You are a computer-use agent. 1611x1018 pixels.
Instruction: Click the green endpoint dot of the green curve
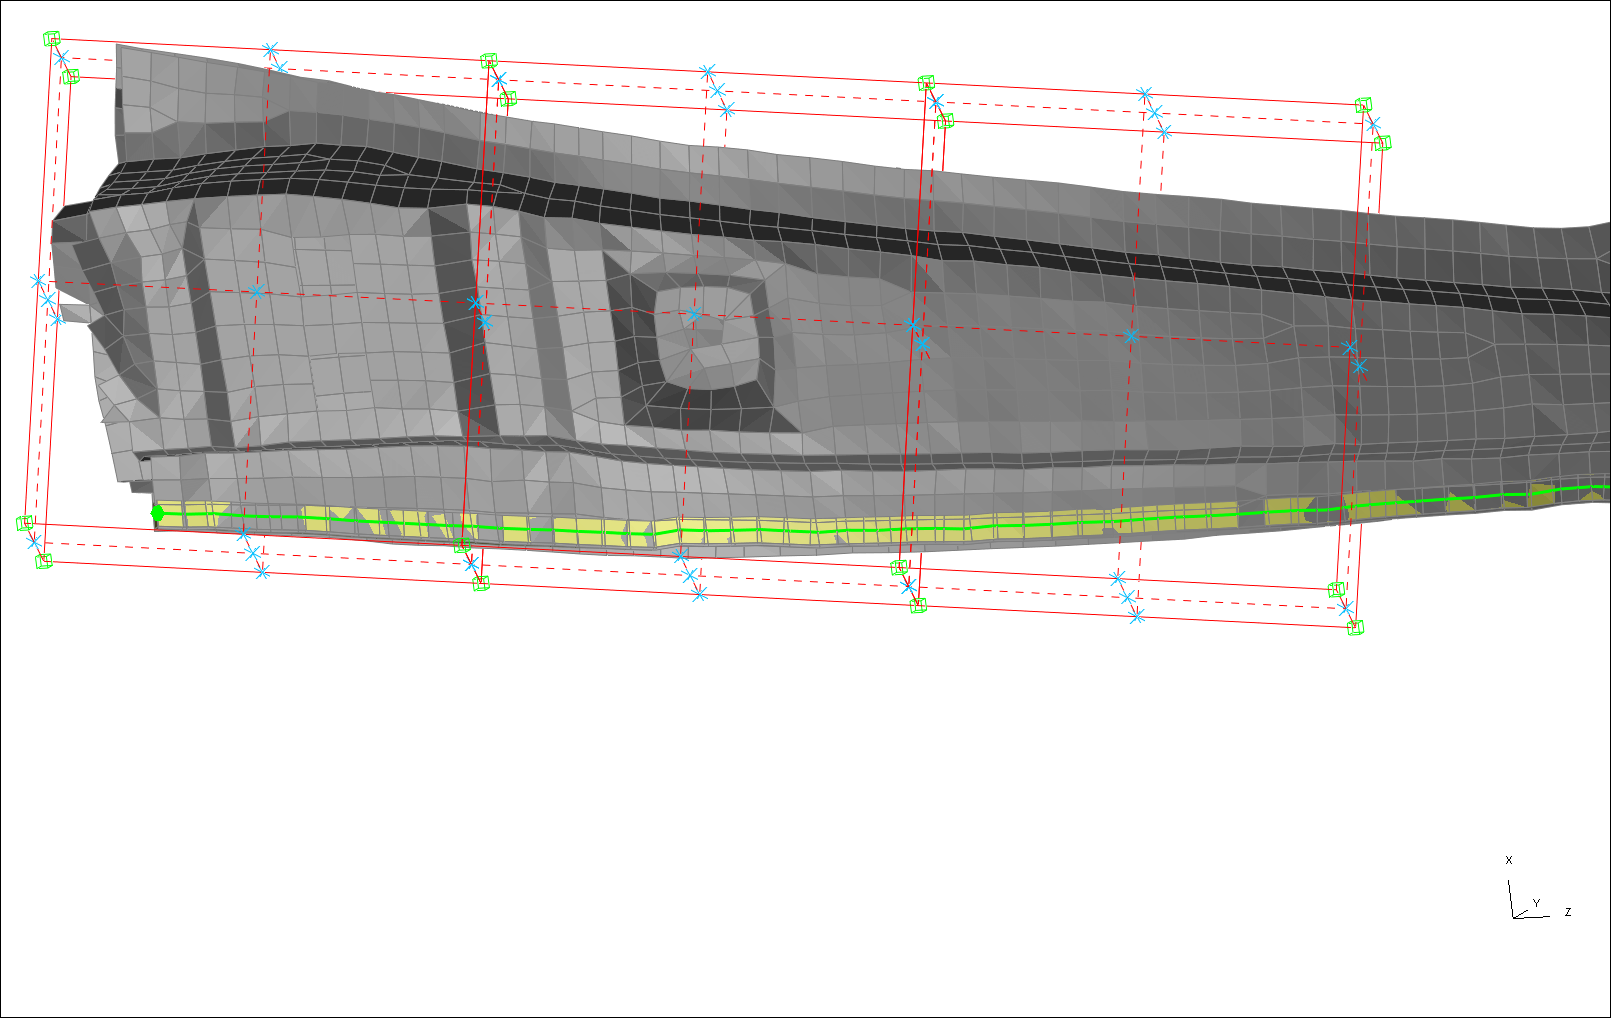(157, 513)
